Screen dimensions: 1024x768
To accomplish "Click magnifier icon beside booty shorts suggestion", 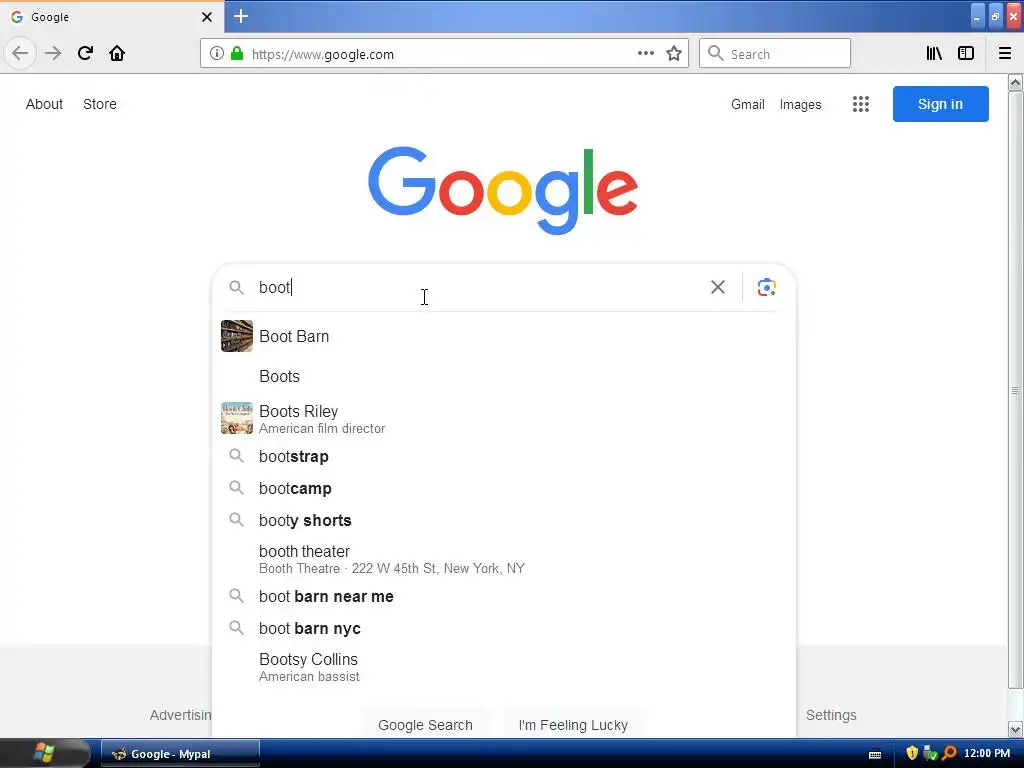I will [x=236, y=520].
